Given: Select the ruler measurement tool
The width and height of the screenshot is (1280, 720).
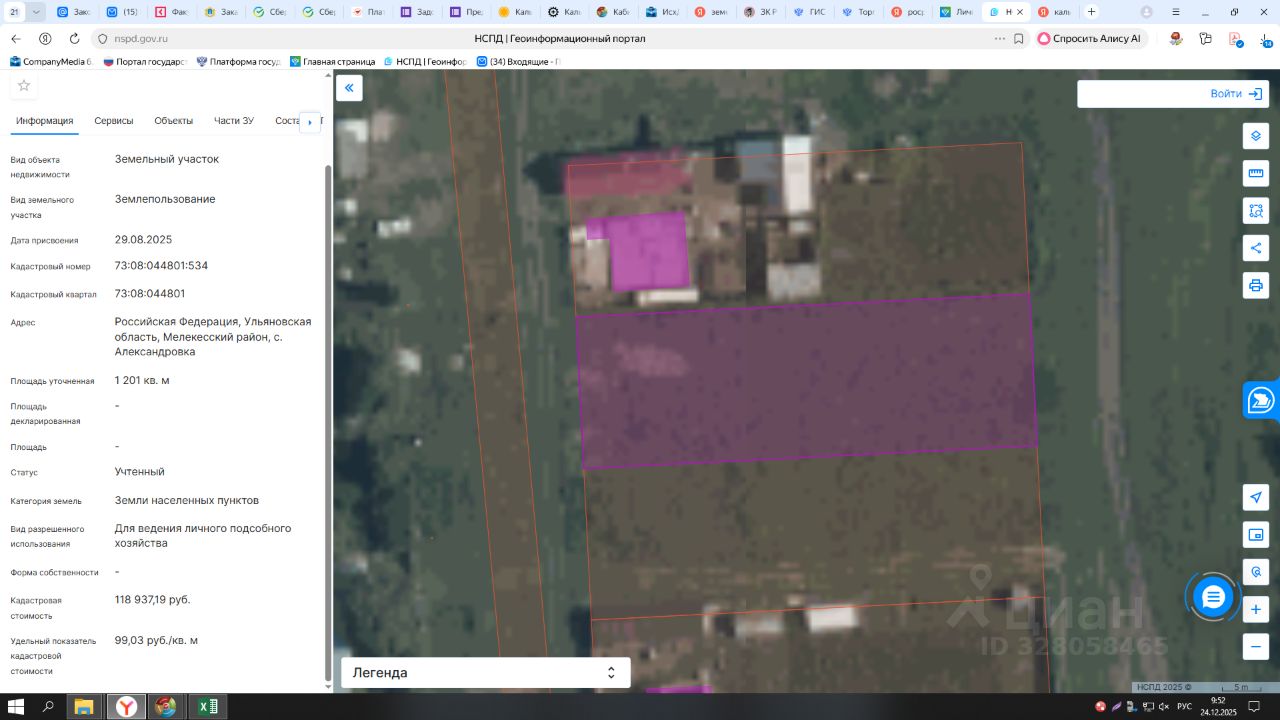Looking at the screenshot, I should pyautogui.click(x=1256, y=173).
